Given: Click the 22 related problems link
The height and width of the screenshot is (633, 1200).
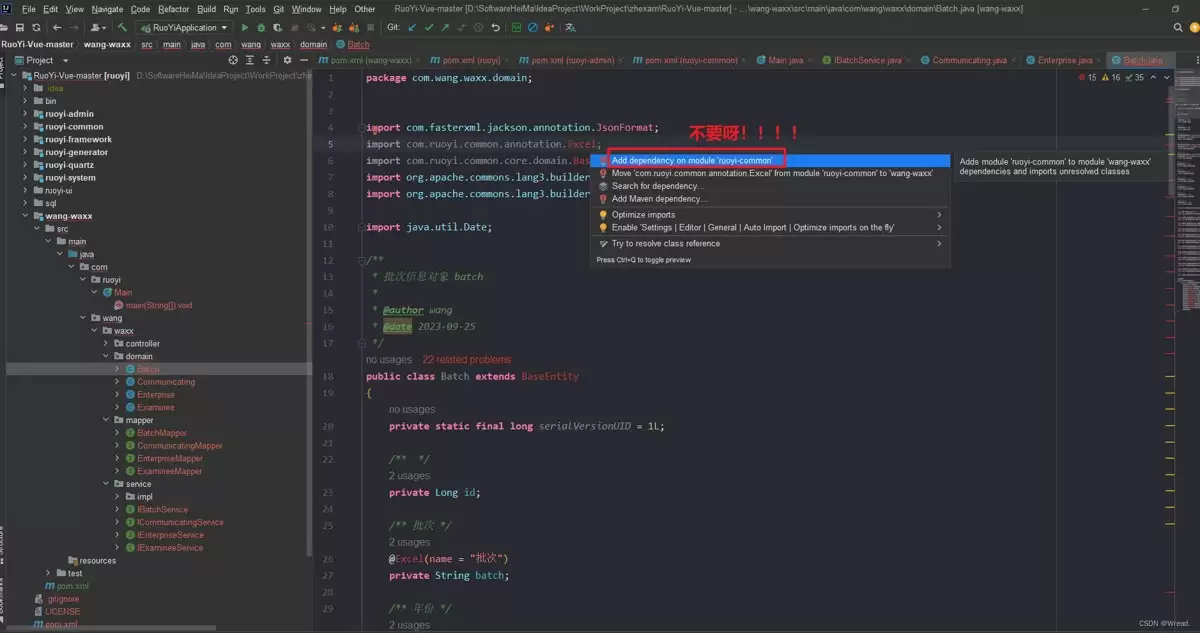Looking at the screenshot, I should click(x=466, y=359).
